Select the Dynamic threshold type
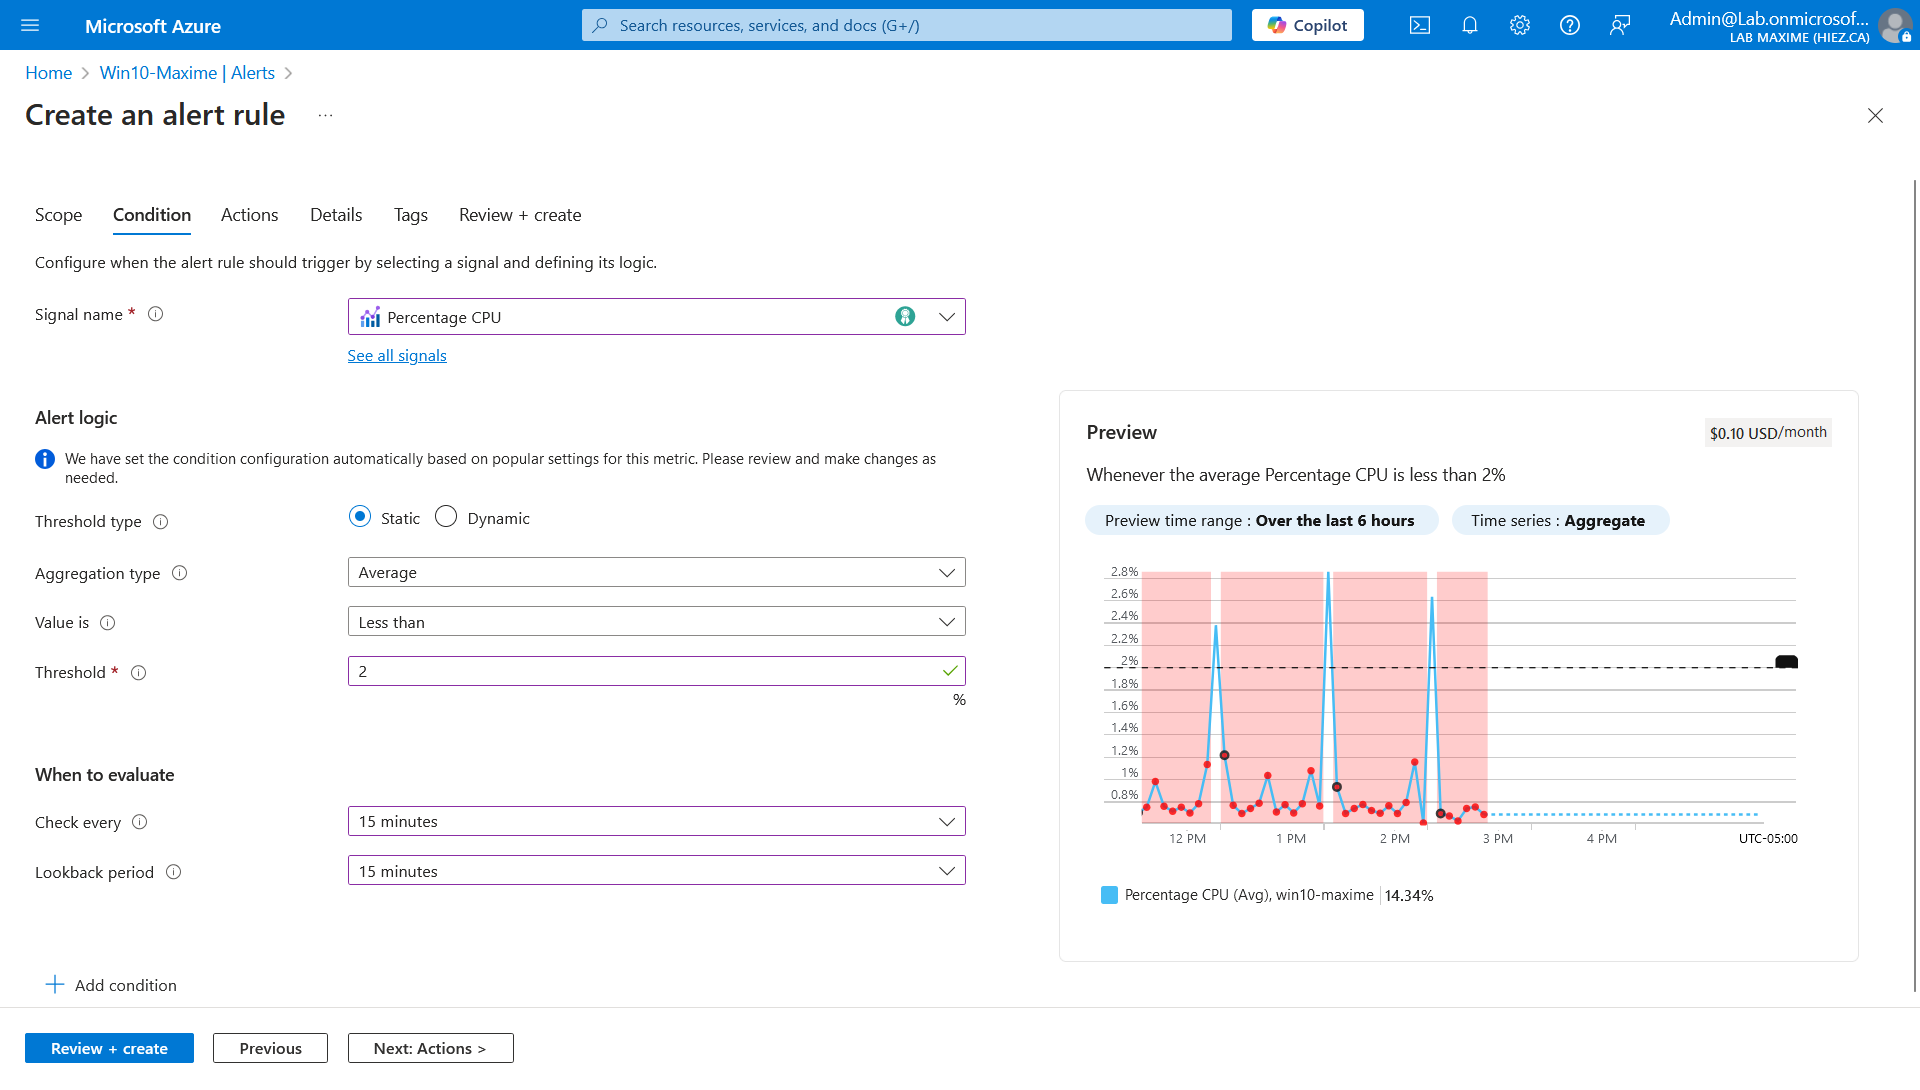Image resolution: width=1920 pixels, height=1090 pixels. click(446, 517)
